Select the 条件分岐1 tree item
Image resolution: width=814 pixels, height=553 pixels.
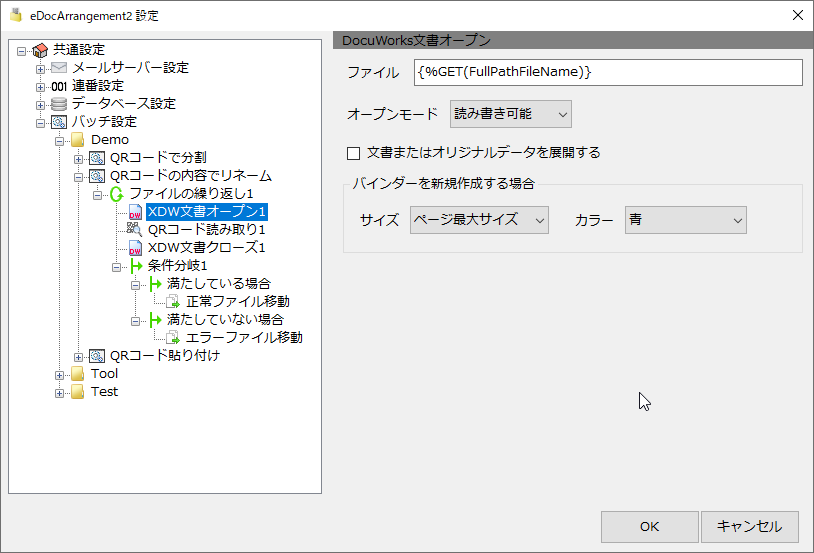coord(178,266)
